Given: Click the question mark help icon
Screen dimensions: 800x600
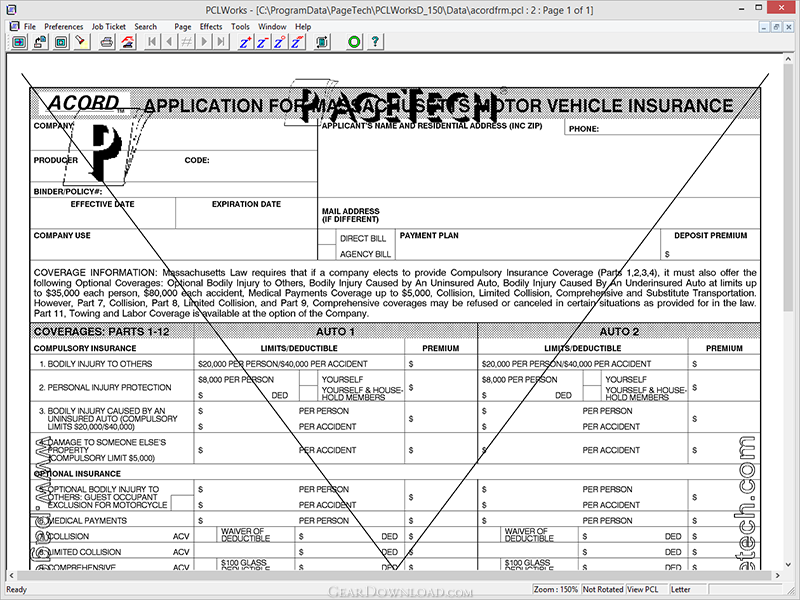Looking at the screenshot, I should (375, 42).
